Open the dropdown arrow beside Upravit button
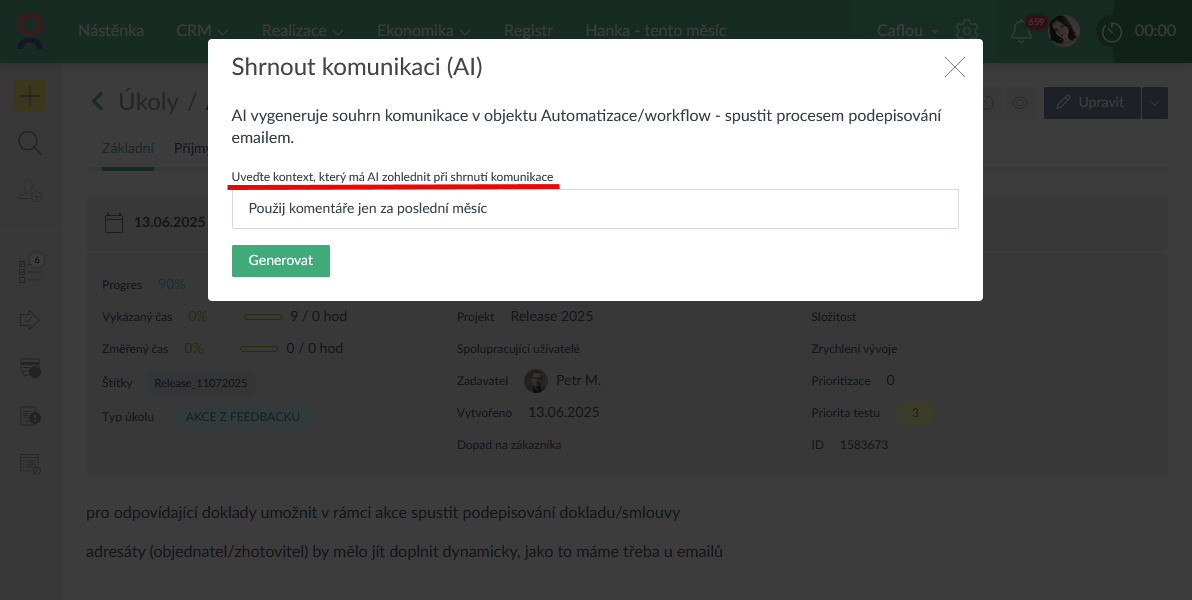The height and width of the screenshot is (600, 1192). (1155, 103)
